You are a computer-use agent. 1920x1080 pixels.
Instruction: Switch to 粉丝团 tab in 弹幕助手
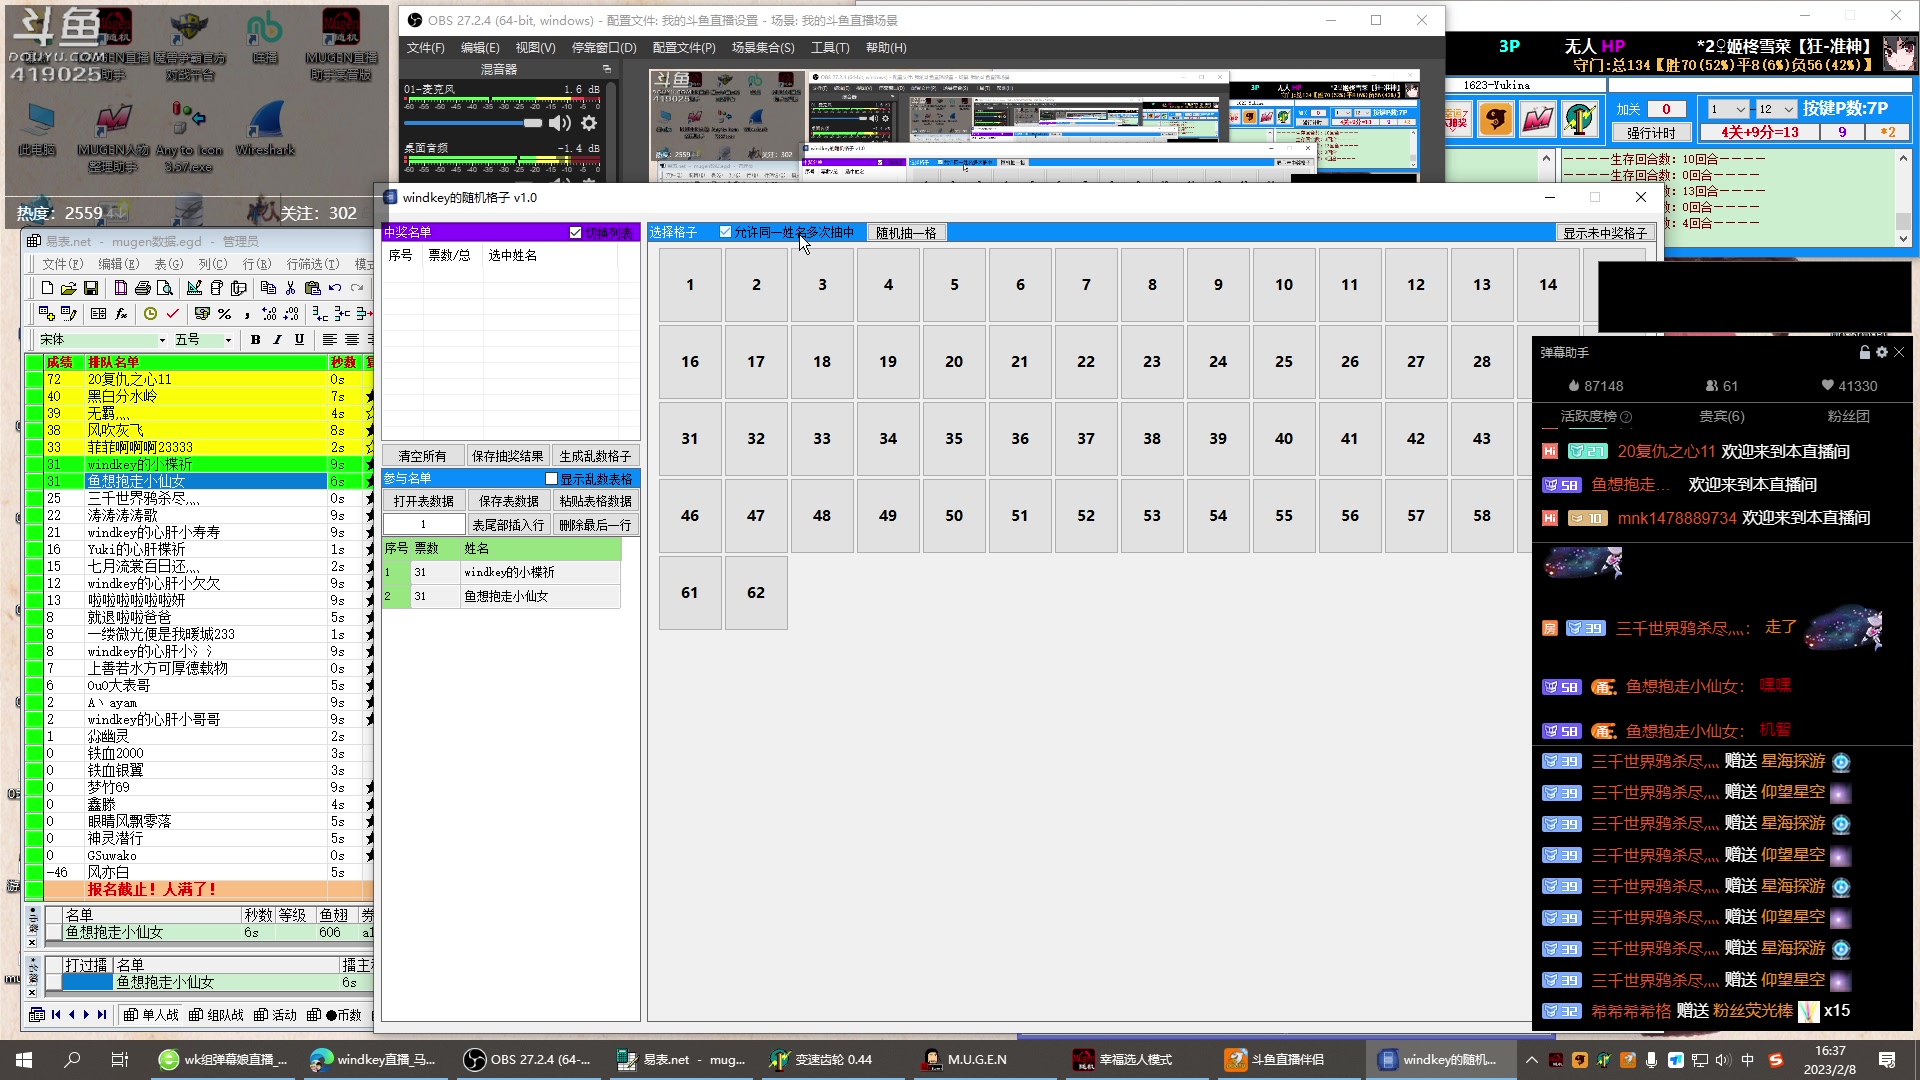[1848, 417]
